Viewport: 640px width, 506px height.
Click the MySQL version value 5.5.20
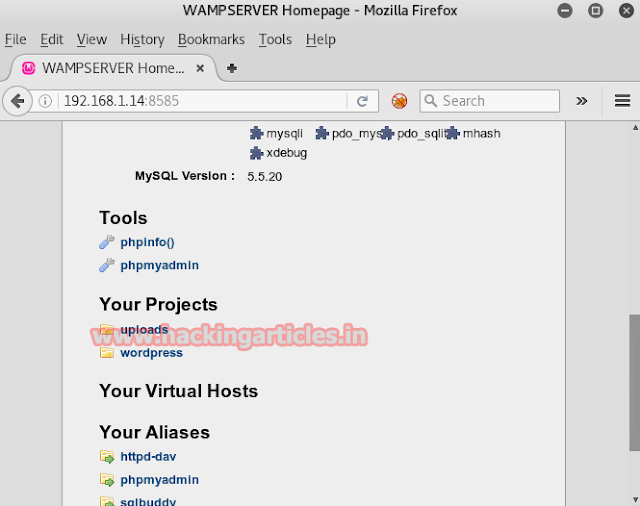pyautogui.click(x=264, y=177)
